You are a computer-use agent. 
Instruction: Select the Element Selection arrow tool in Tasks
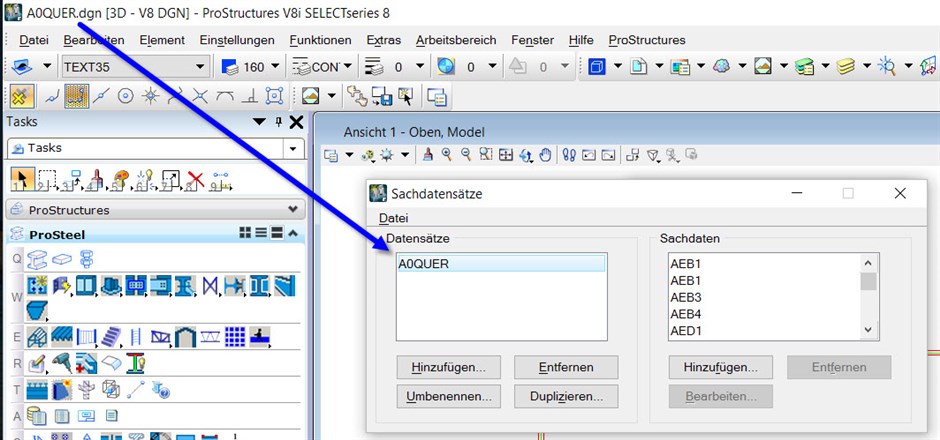click(22, 179)
